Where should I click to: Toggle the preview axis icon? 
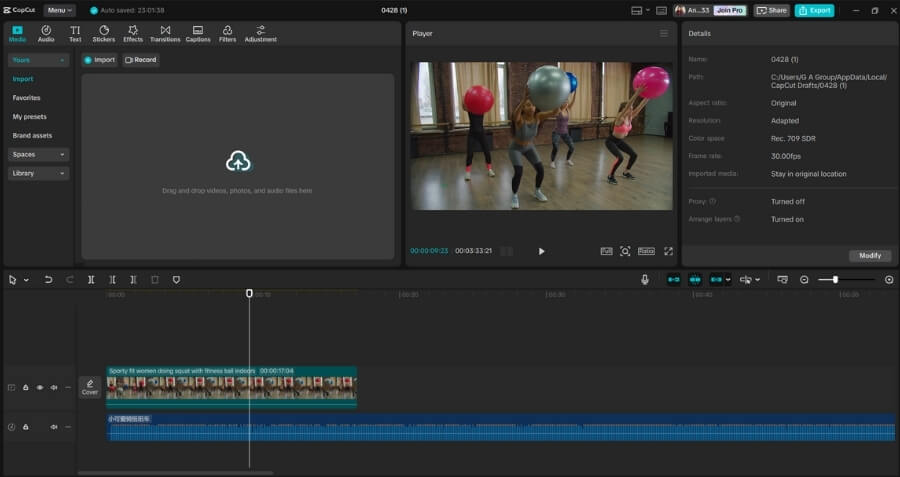[x=746, y=280]
